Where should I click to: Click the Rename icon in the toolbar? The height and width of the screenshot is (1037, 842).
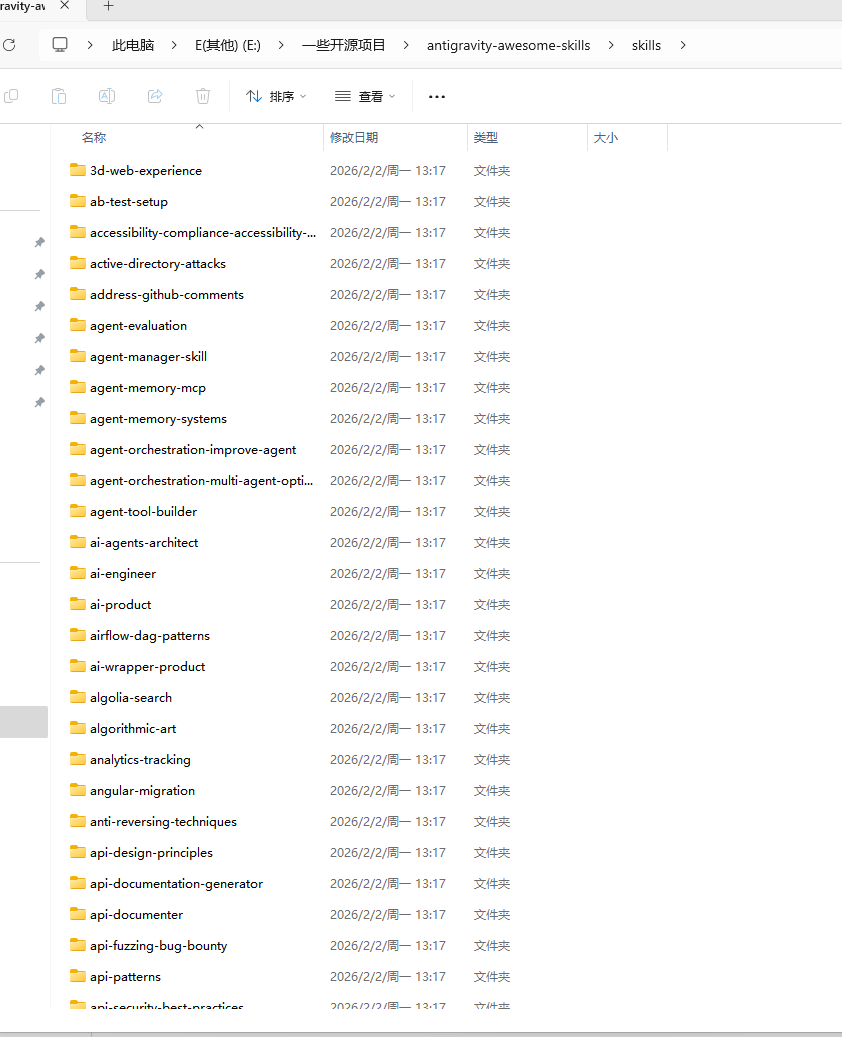(107, 96)
